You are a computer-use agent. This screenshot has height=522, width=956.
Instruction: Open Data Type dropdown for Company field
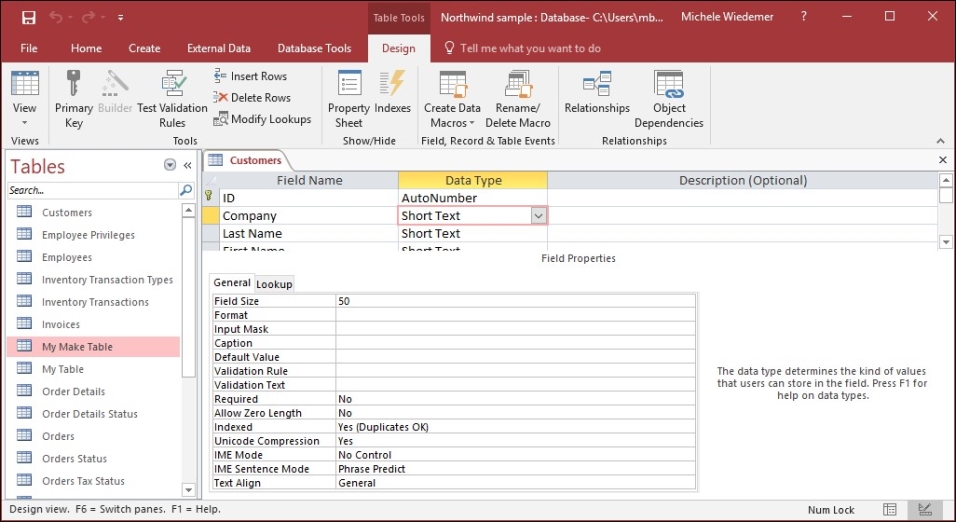click(538, 216)
